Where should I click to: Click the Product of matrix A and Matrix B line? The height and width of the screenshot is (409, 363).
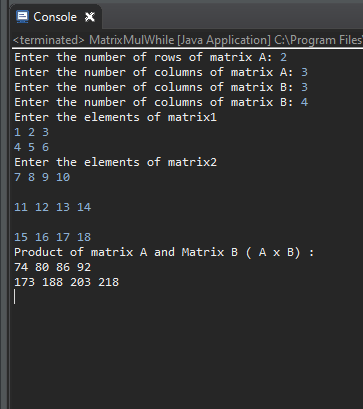(164, 252)
